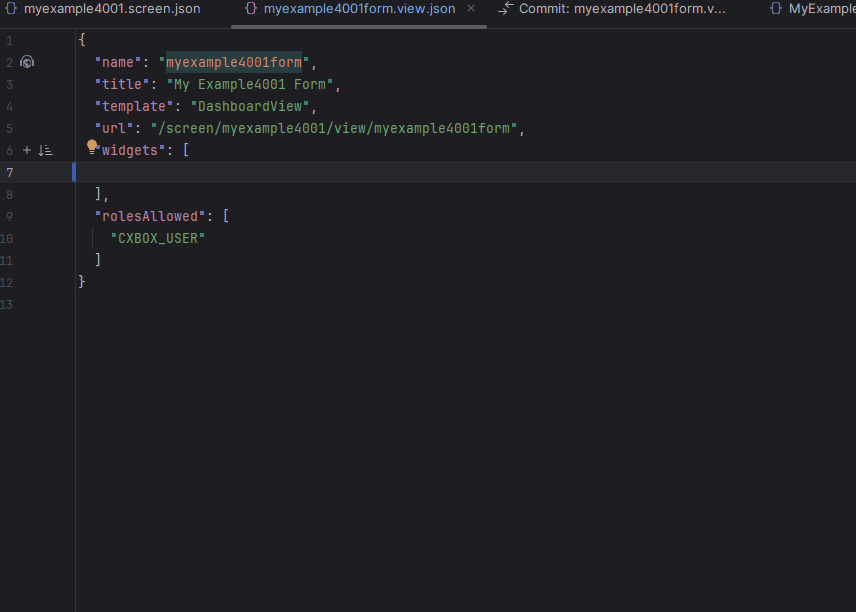
Task: Click the "myexample4001form" name value
Action: (234, 62)
